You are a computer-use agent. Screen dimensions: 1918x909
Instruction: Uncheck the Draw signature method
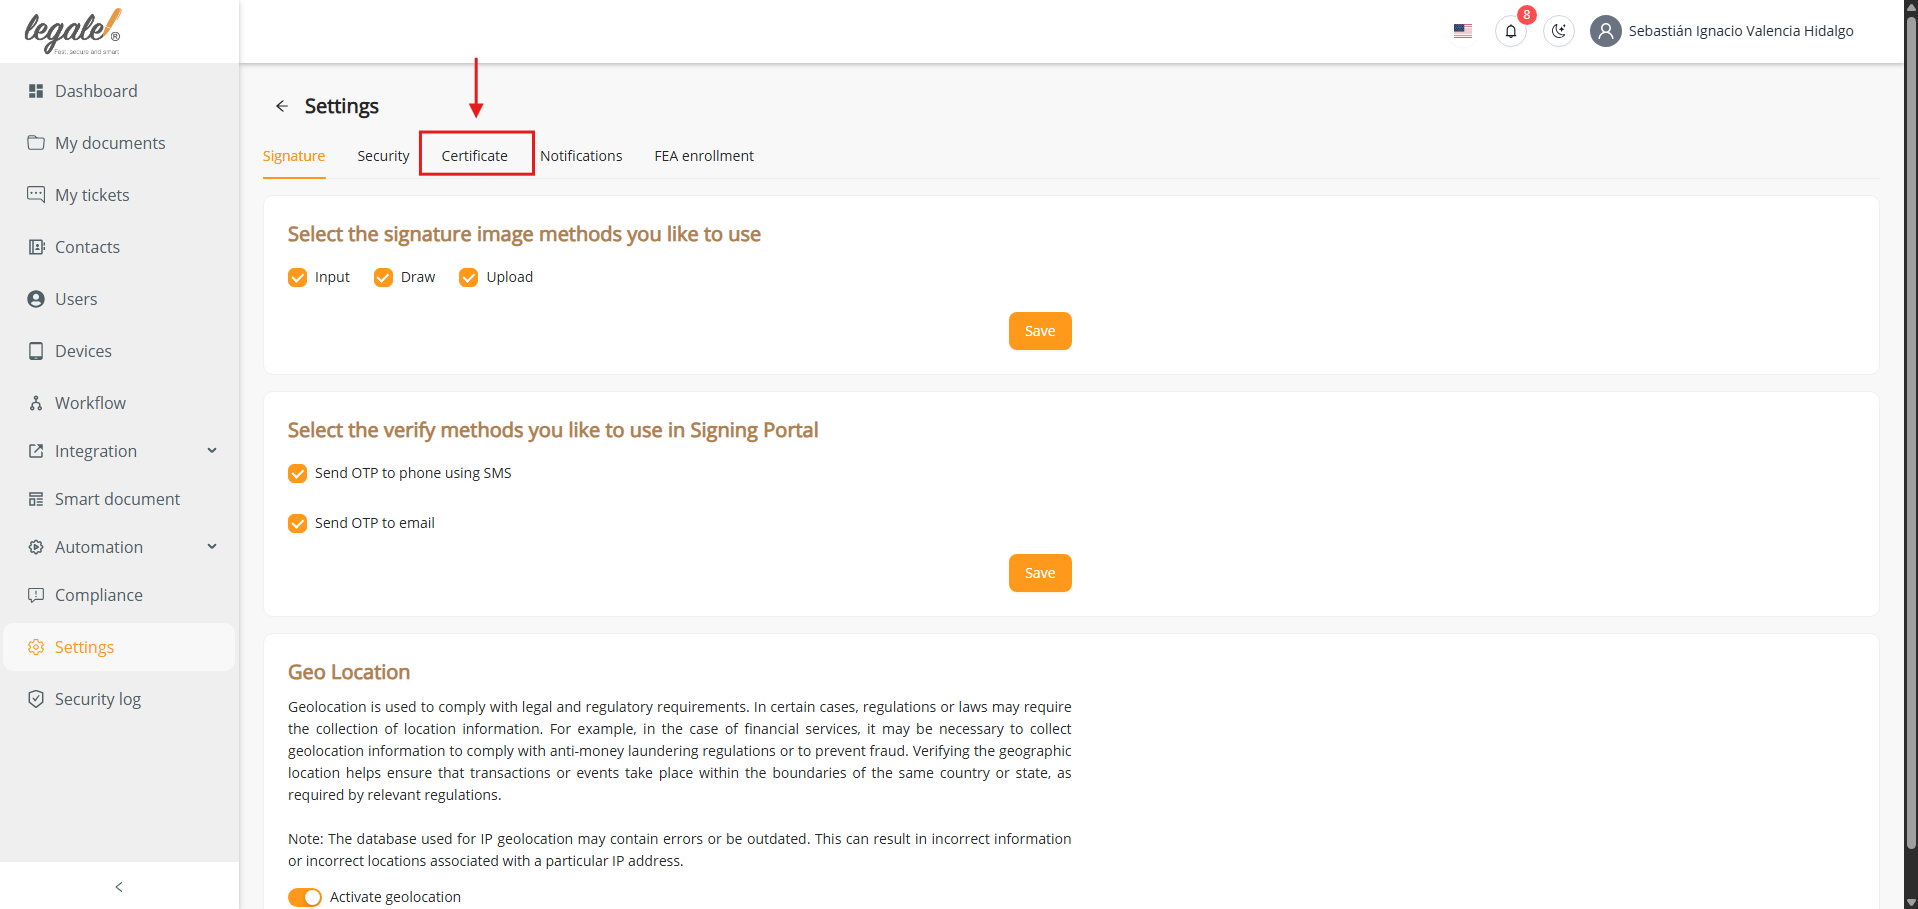pos(383,277)
